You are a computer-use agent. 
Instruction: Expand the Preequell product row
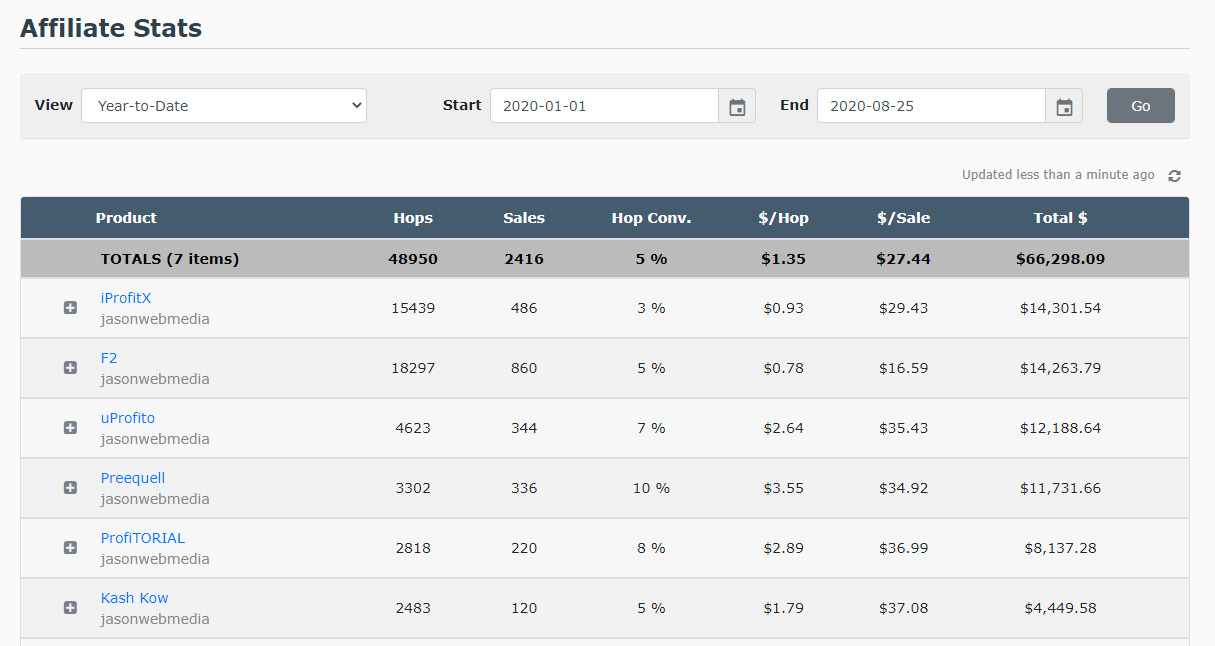tap(70, 488)
